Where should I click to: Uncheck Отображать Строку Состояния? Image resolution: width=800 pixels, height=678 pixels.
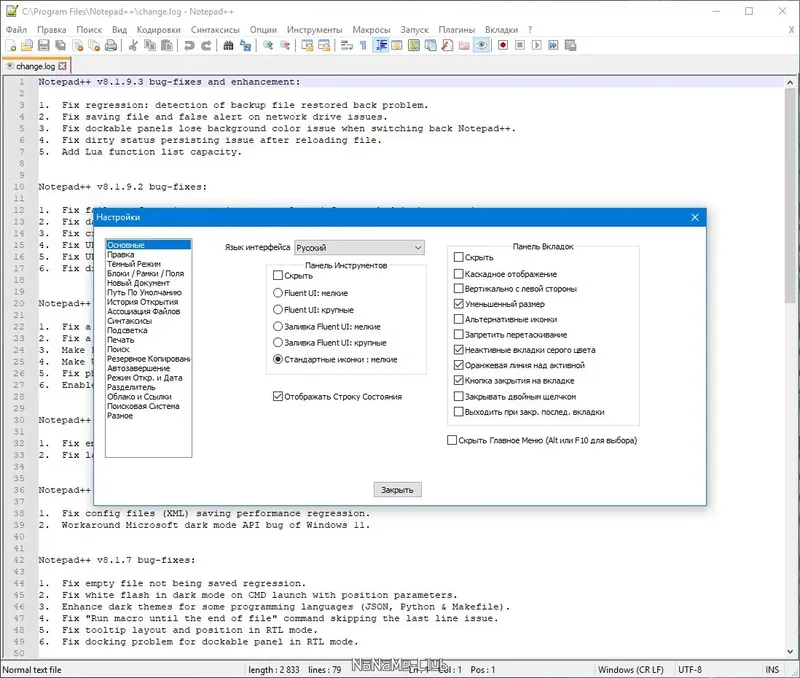coord(278,397)
